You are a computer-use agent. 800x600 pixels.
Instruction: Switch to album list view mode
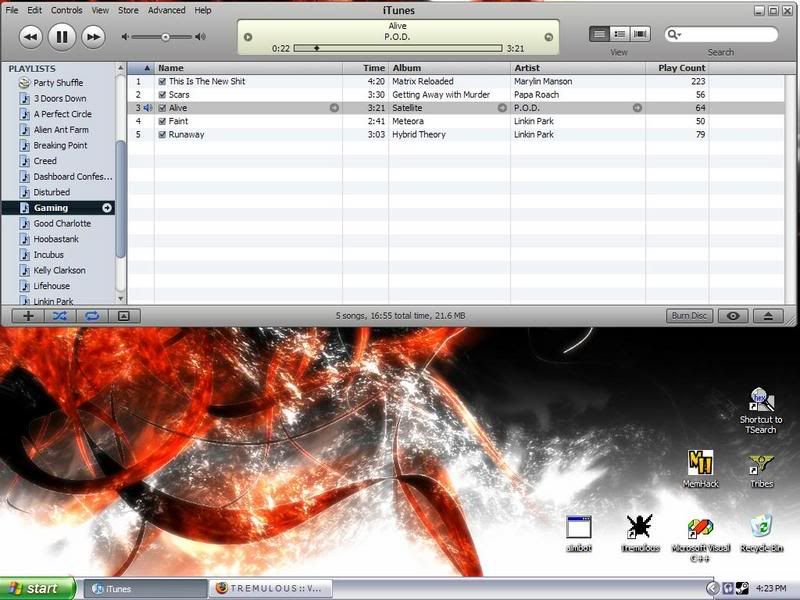tap(620, 34)
